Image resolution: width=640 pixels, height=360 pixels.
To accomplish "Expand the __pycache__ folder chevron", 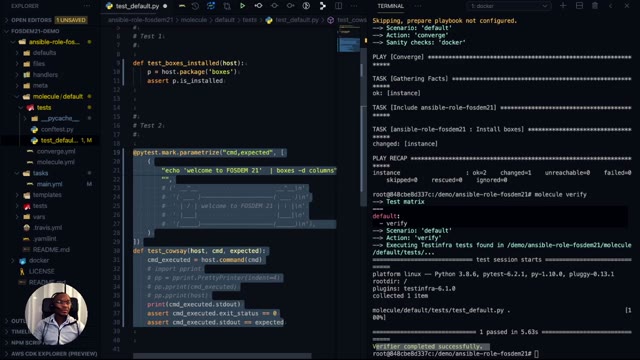I will click(x=25, y=118).
